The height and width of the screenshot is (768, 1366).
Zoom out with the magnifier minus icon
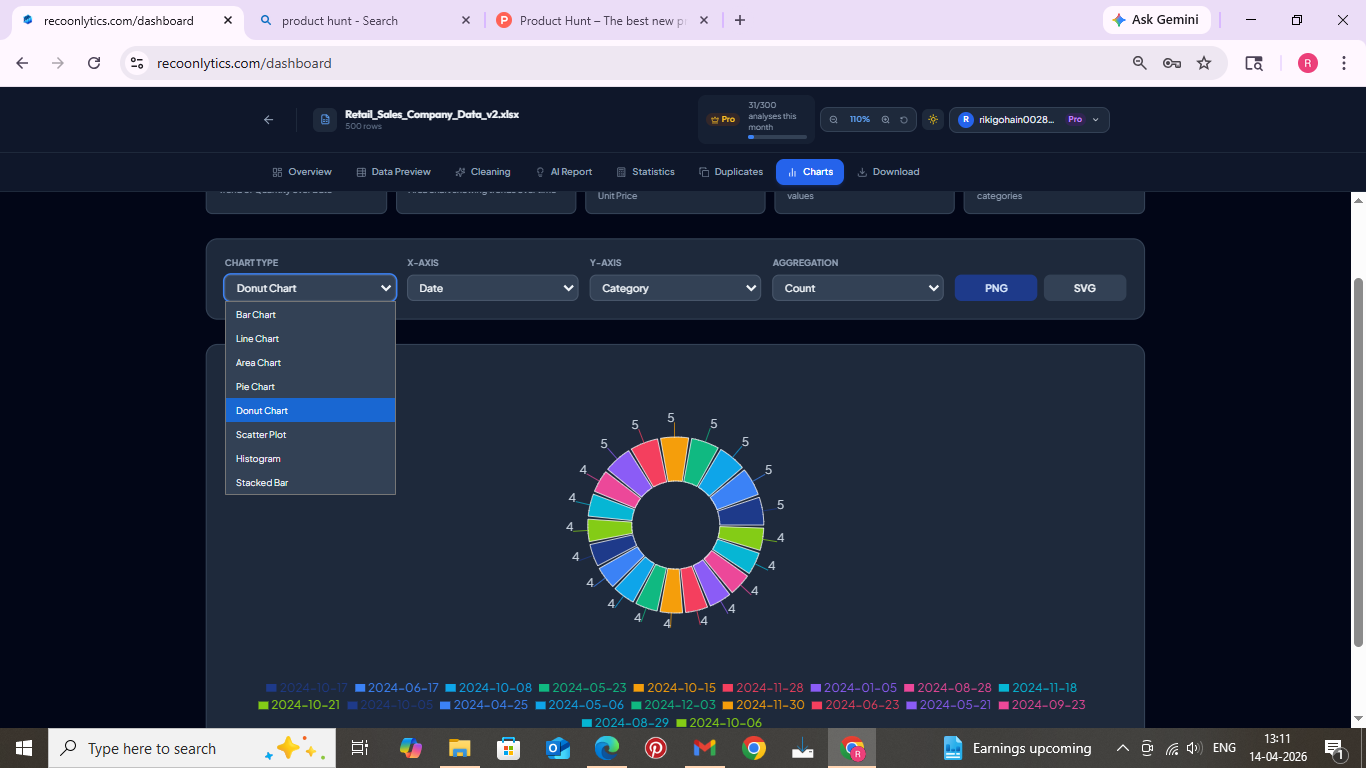tap(834, 120)
